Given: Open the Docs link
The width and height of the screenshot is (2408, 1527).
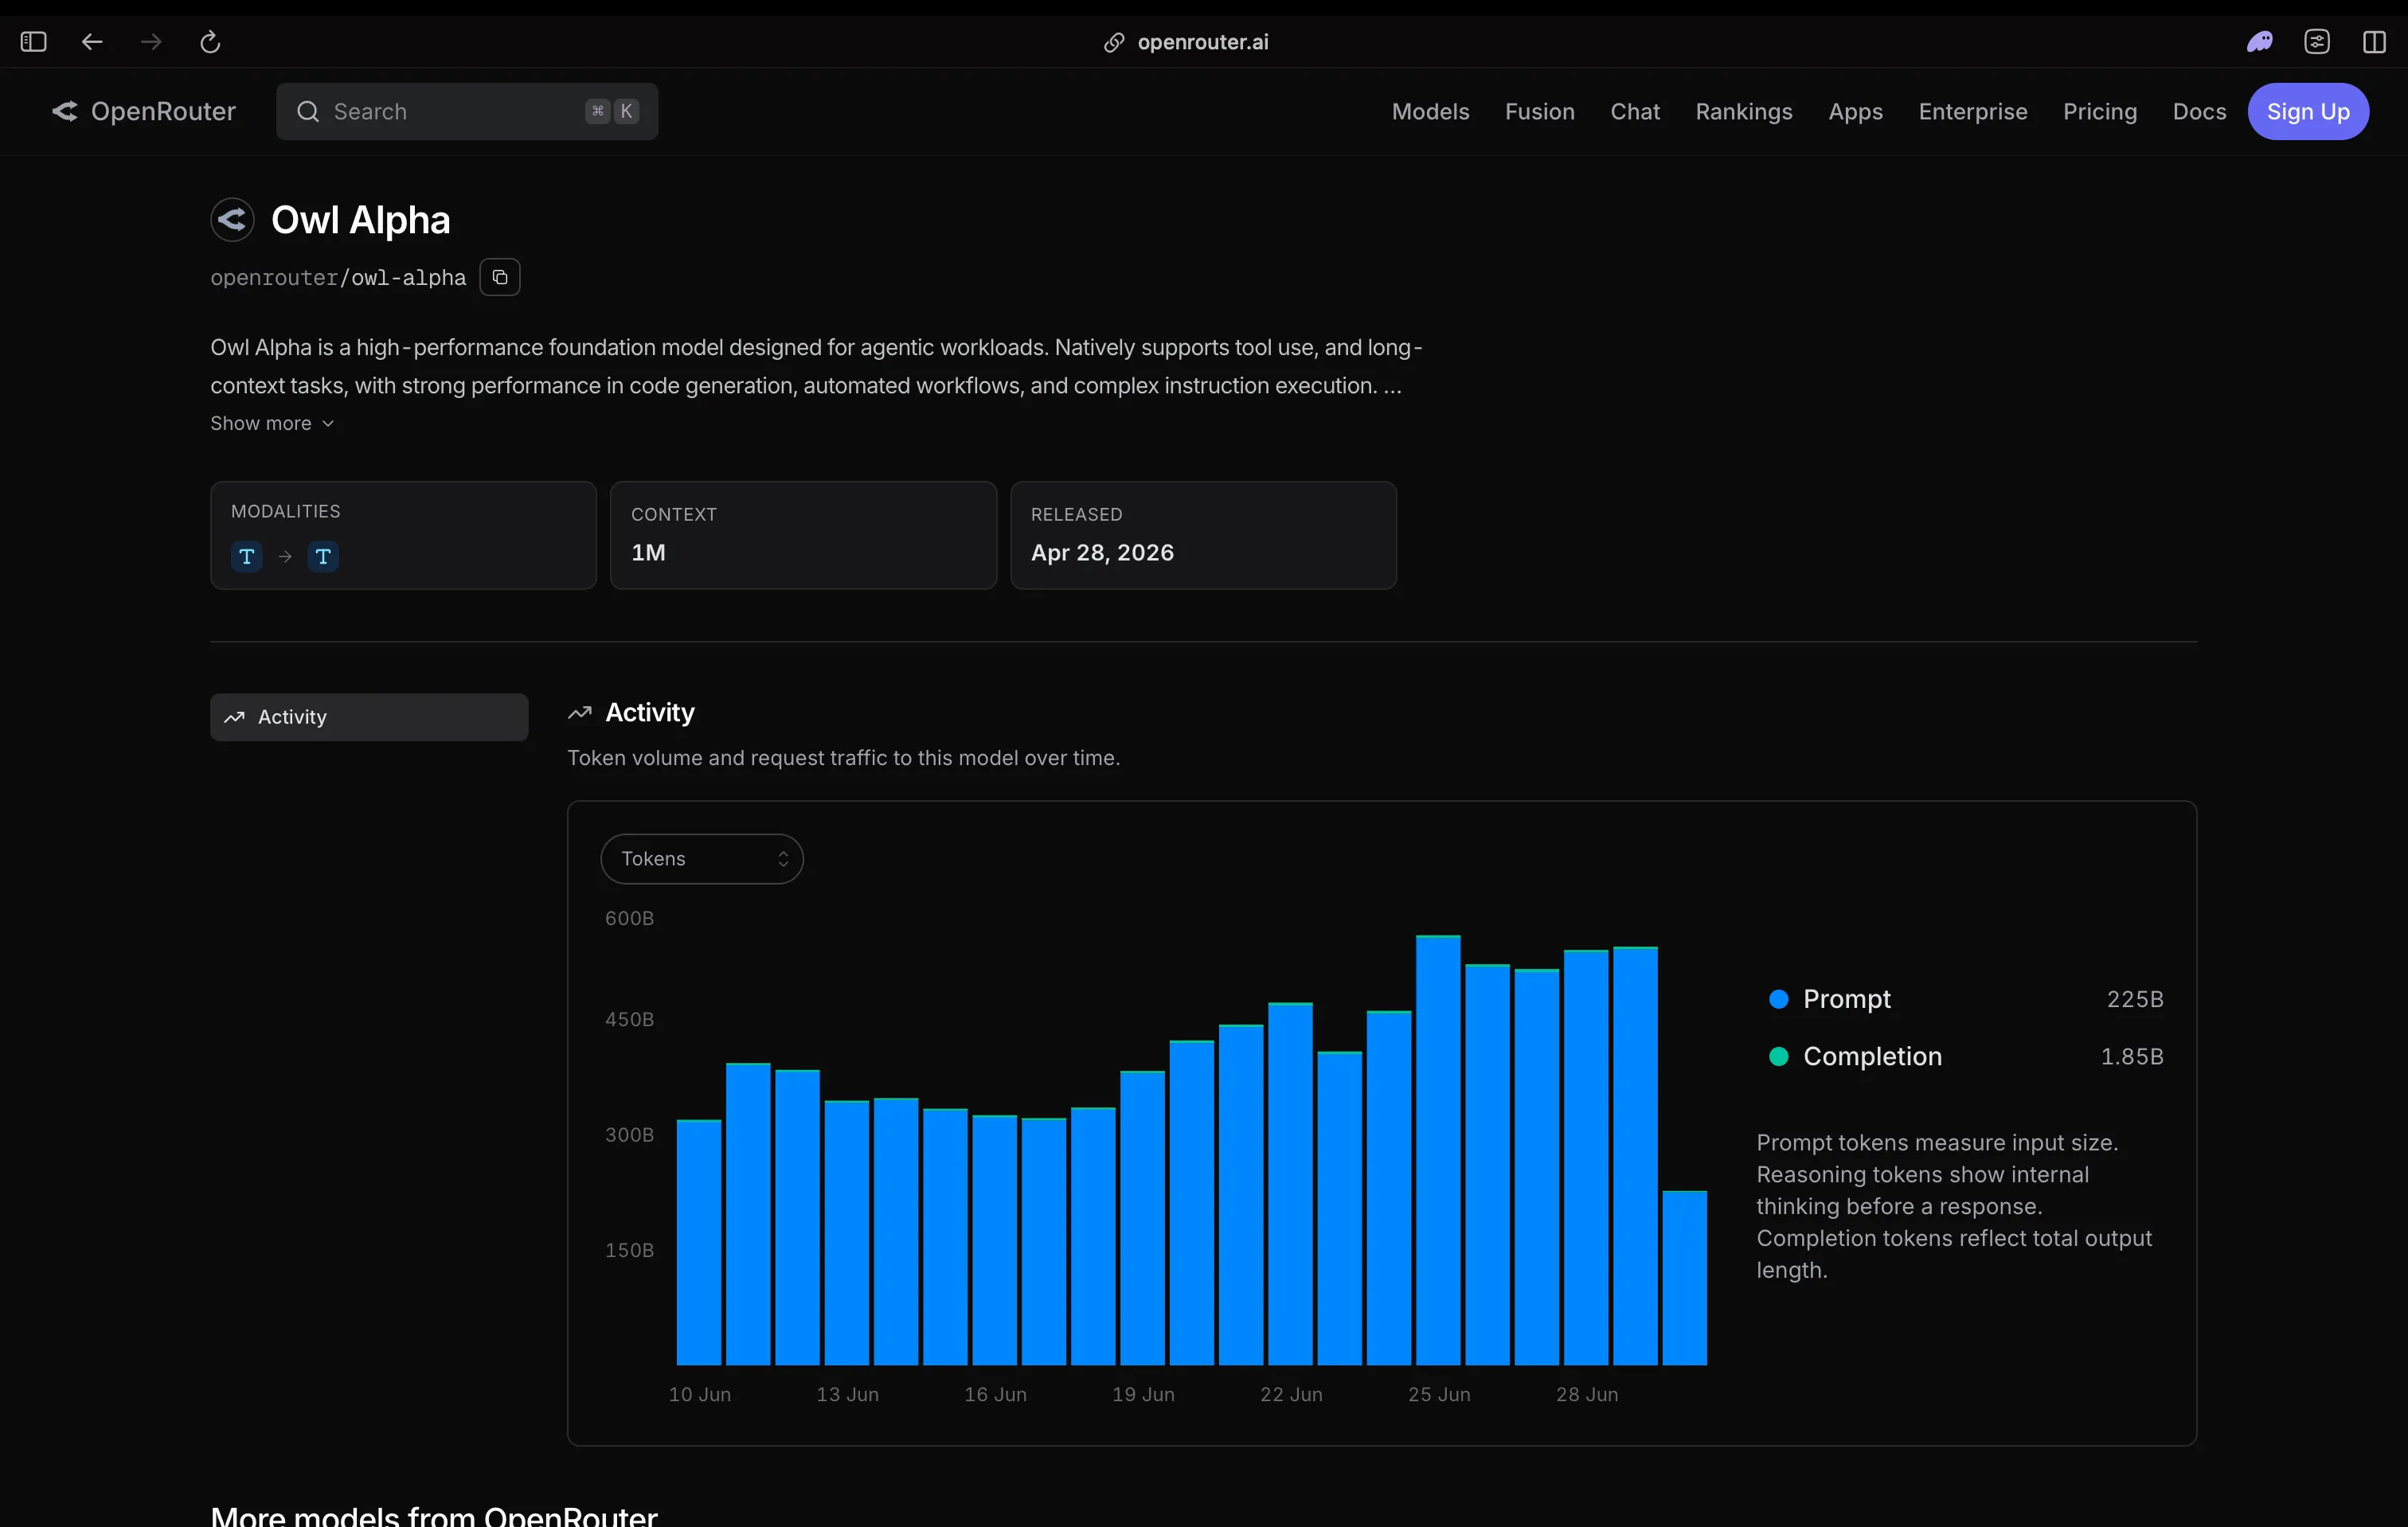Looking at the screenshot, I should tap(2199, 111).
